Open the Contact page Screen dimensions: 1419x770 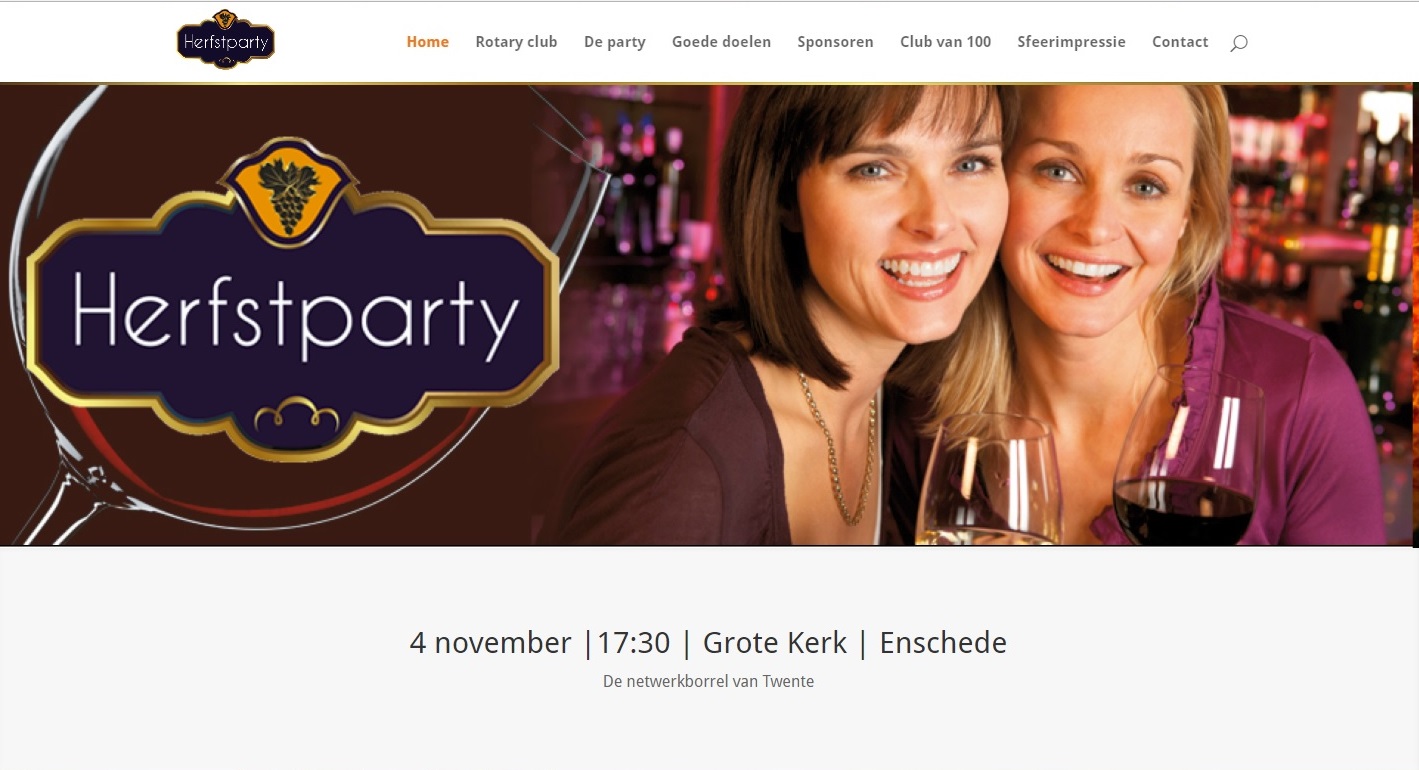click(1180, 42)
